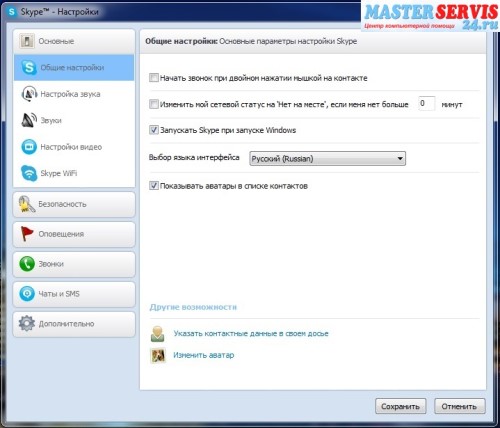Expand the Безопасность section
500x428 pixels.
point(74,204)
